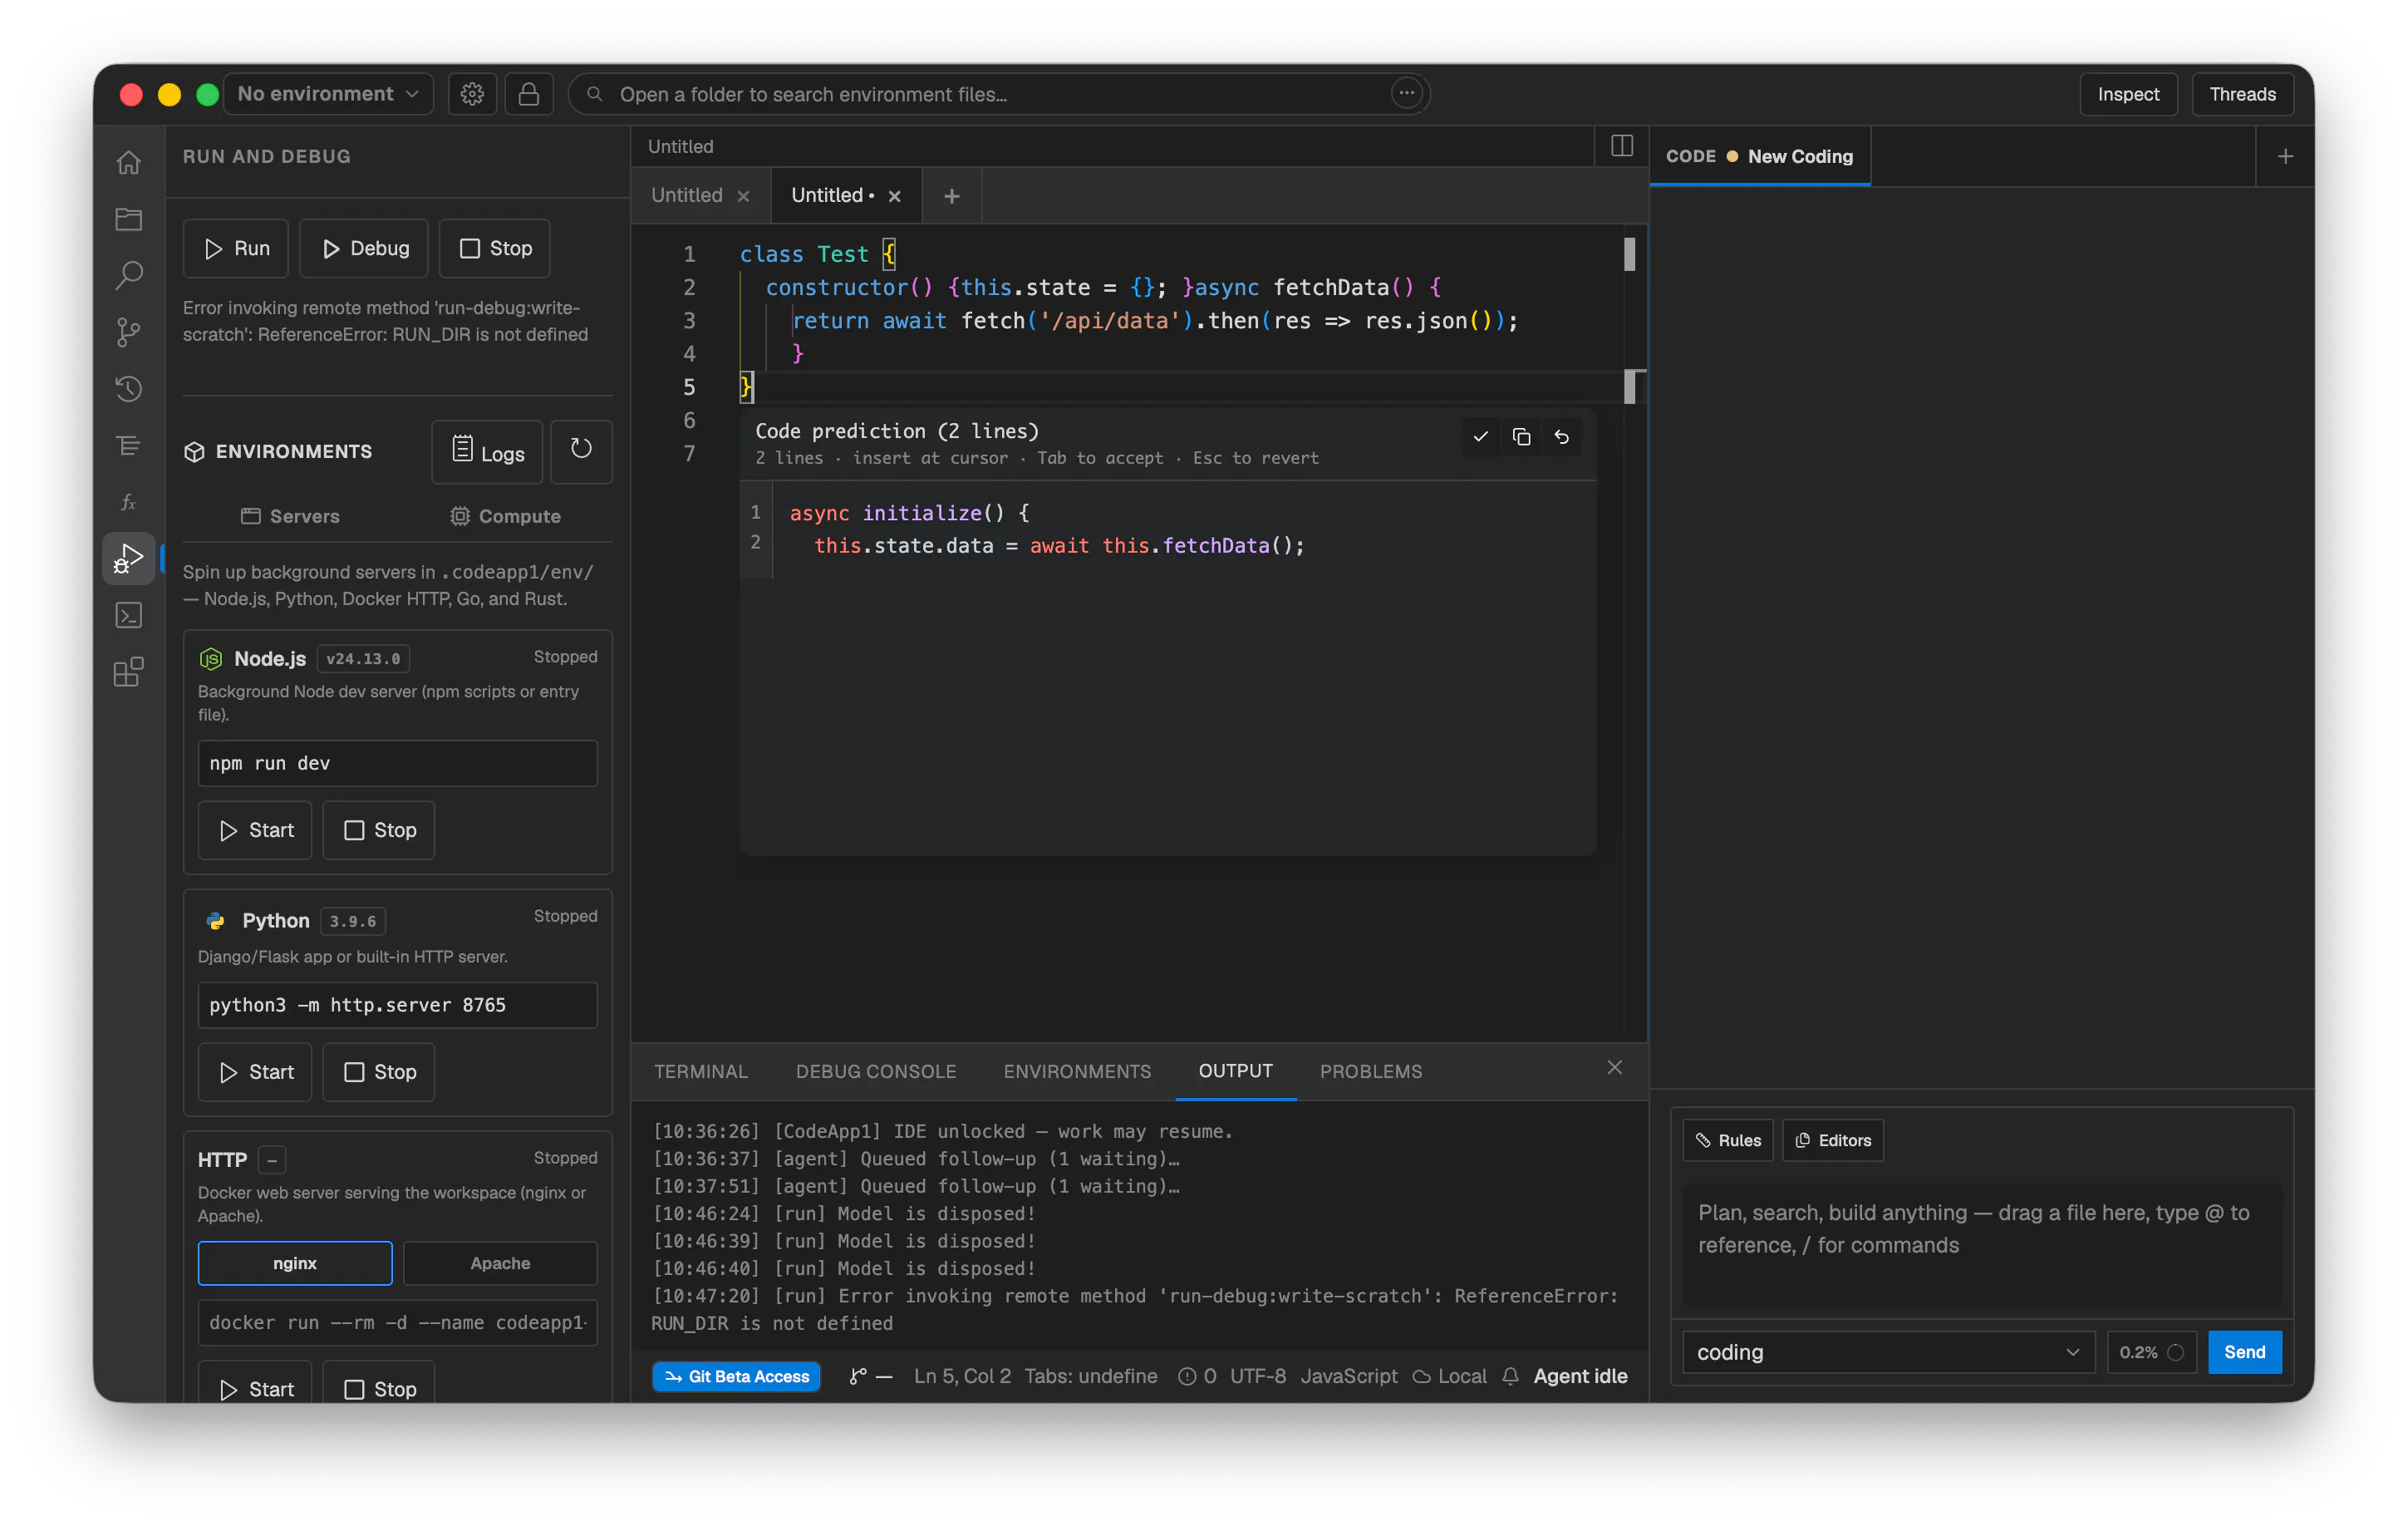
Task: Open the DEBUG CONSOLE panel tab
Action: pyautogui.click(x=875, y=1071)
